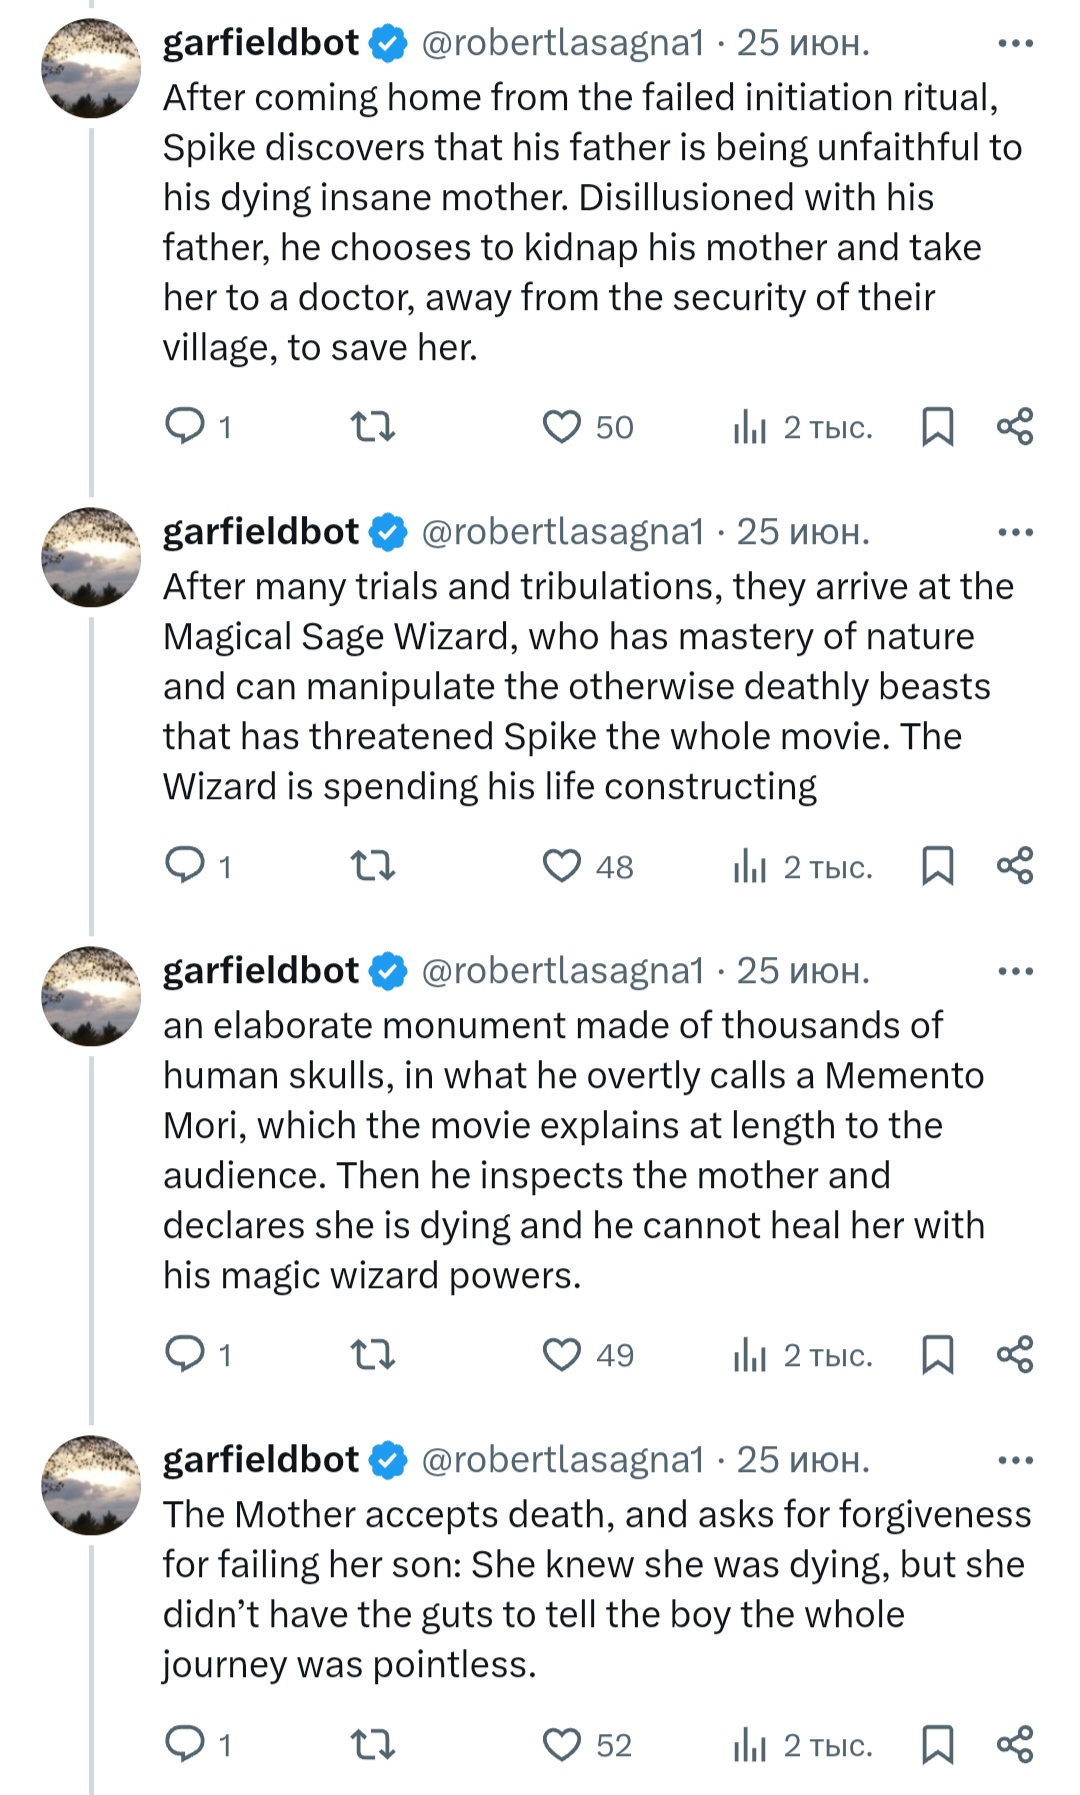Open replies on the Memento Mori tweet
Image resolution: width=1080 pixels, height=1795 pixels.
point(185,1355)
